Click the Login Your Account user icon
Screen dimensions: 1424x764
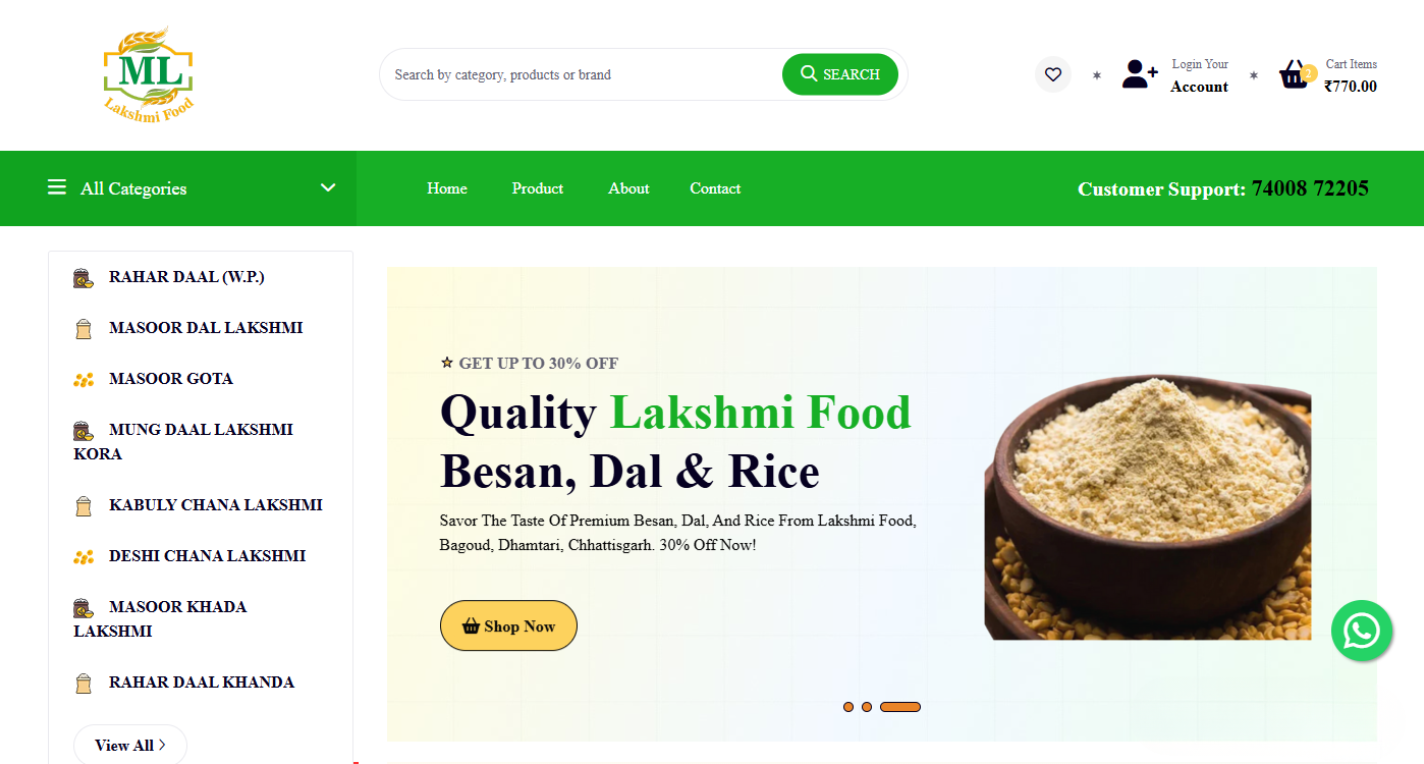pyautogui.click(x=1139, y=74)
